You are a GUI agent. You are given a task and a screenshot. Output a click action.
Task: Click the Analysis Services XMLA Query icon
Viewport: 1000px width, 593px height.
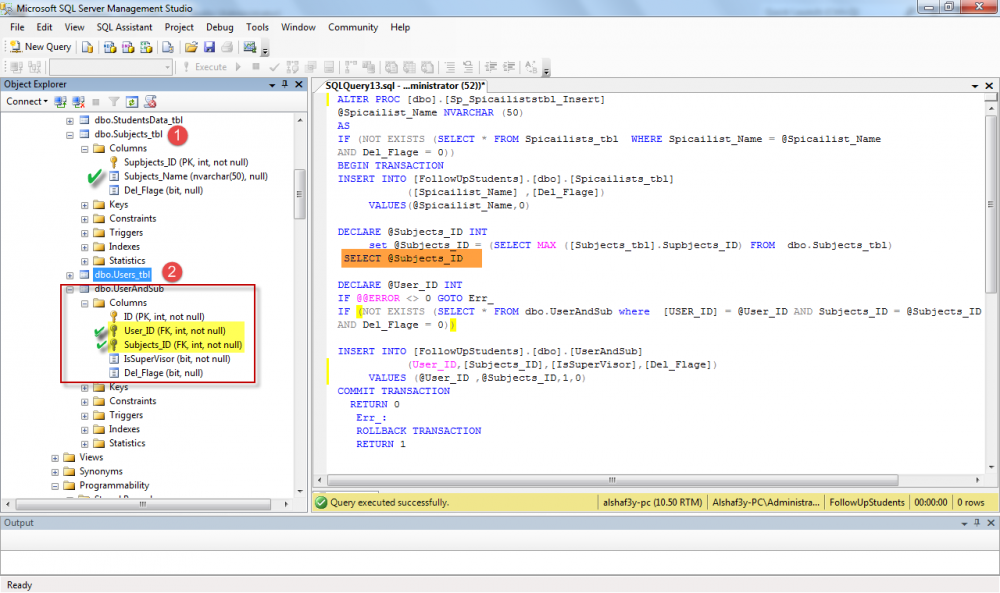(x=146, y=47)
